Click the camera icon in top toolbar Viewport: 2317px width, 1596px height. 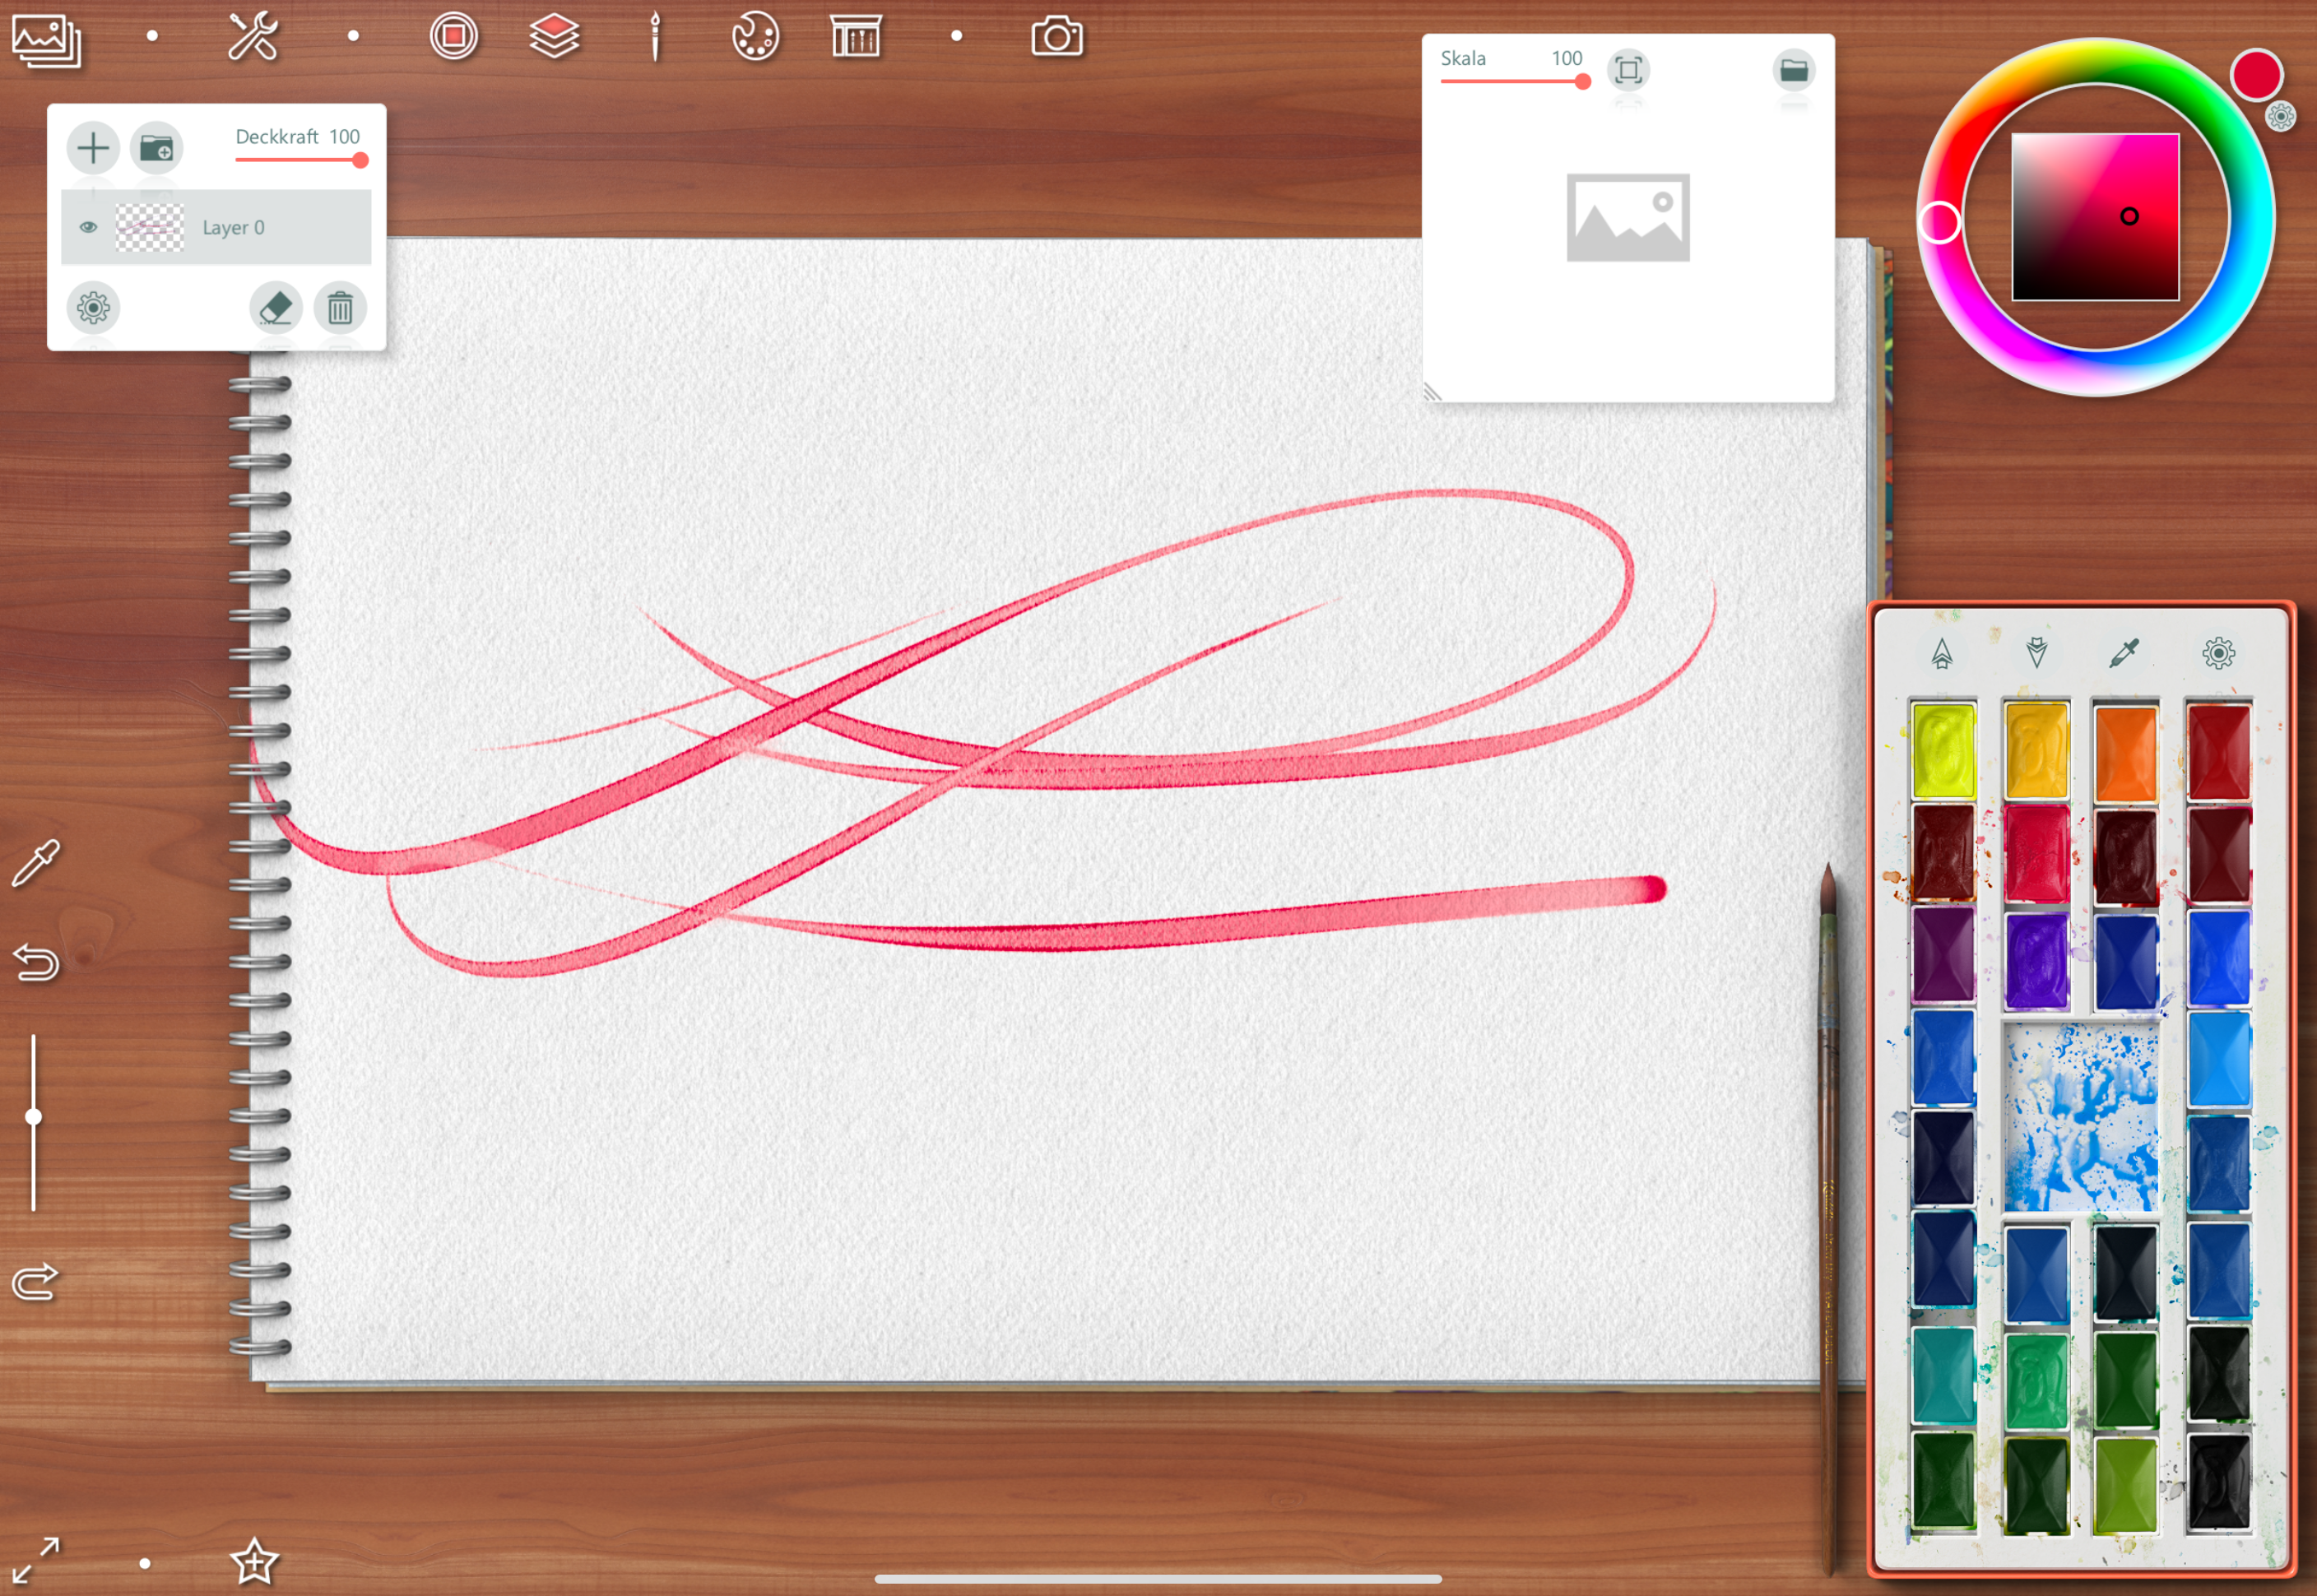tap(1057, 37)
